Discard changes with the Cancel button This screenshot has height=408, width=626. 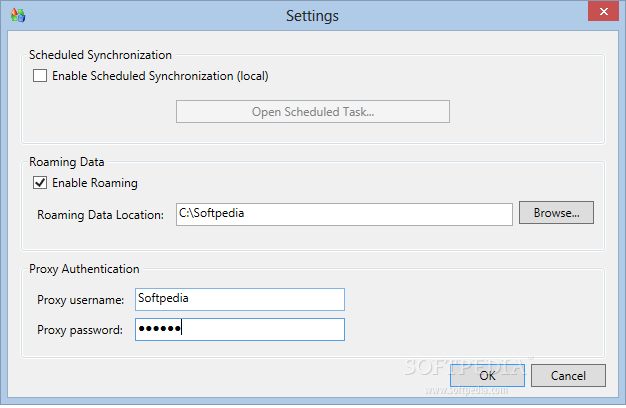pos(568,375)
